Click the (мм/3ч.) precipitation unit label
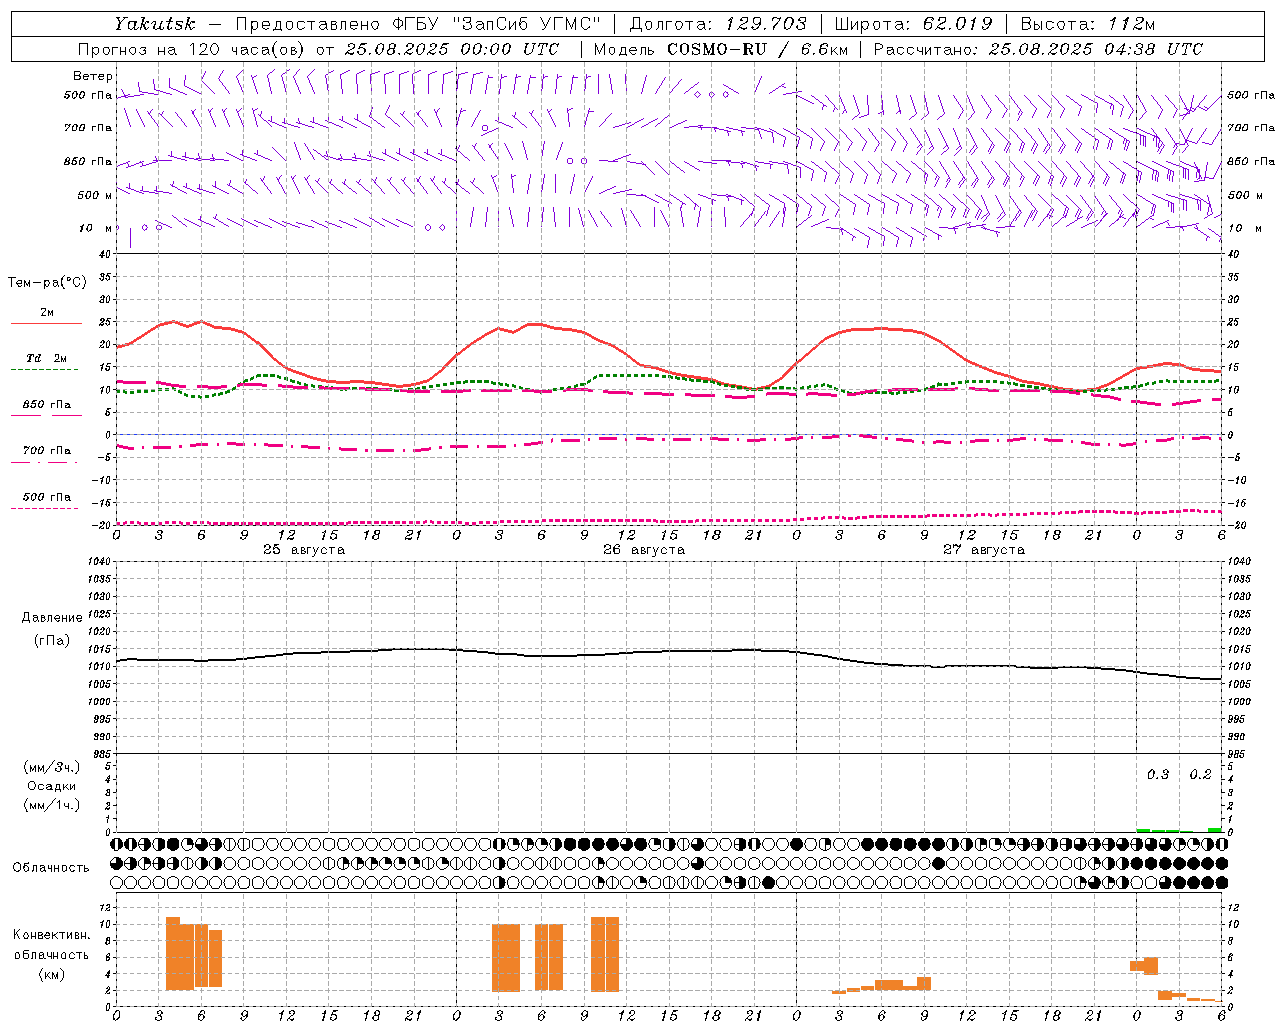The width and height of the screenshot is (1280, 1024). point(52,768)
